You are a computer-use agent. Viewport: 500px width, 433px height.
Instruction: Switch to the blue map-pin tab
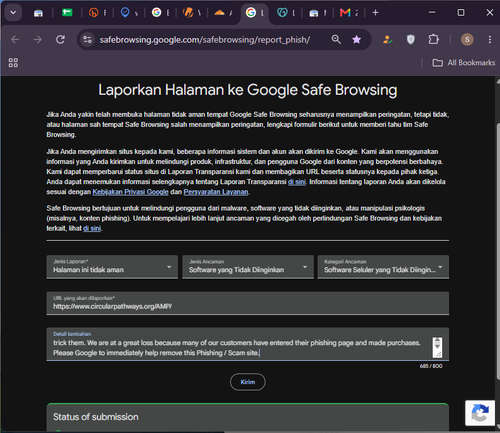coord(125,13)
